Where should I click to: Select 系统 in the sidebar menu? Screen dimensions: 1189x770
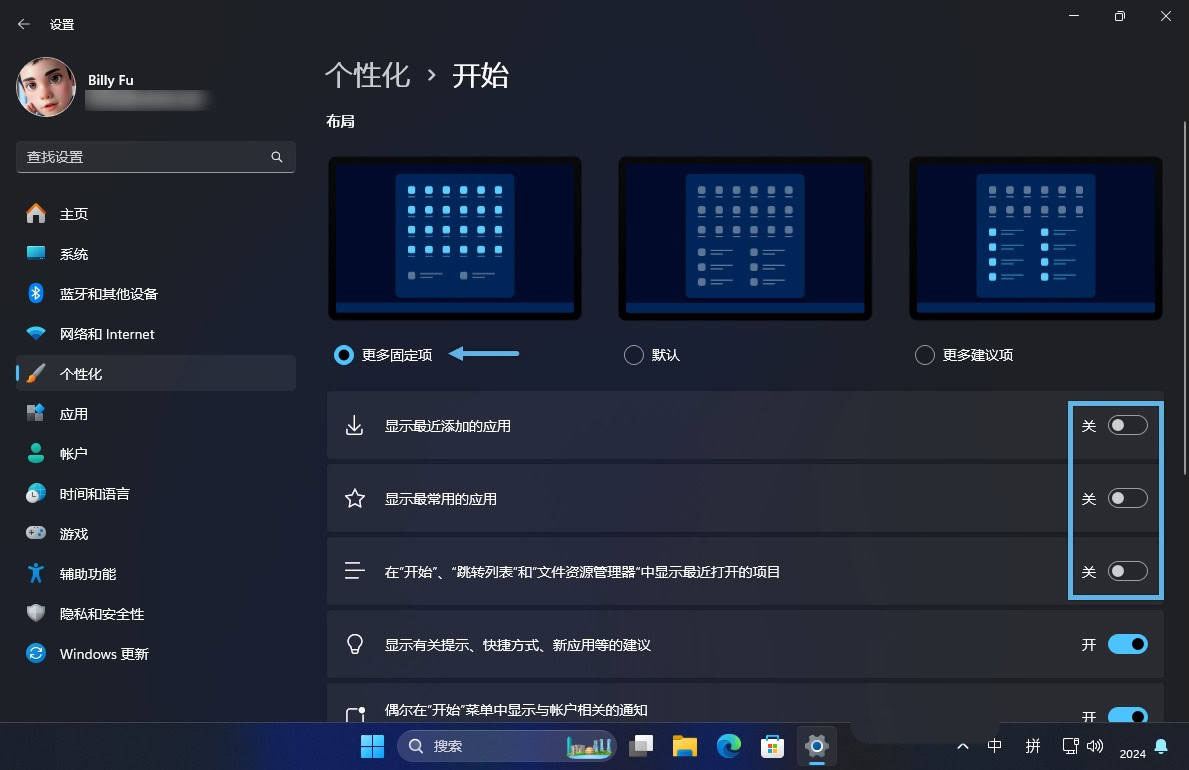pos(74,254)
